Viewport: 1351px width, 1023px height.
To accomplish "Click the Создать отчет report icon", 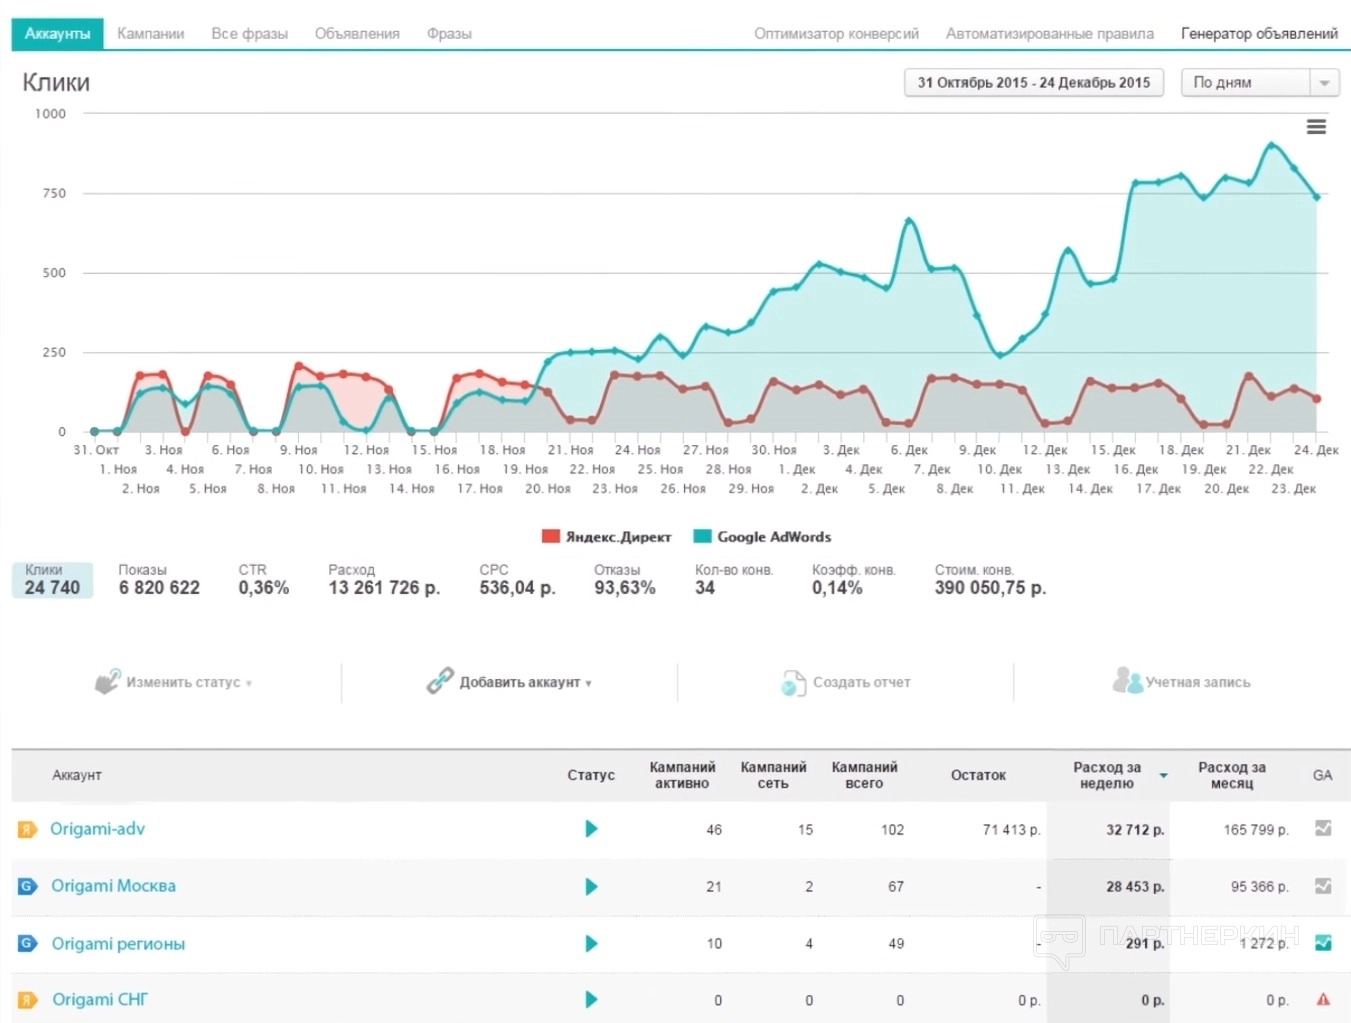I will click(x=793, y=683).
